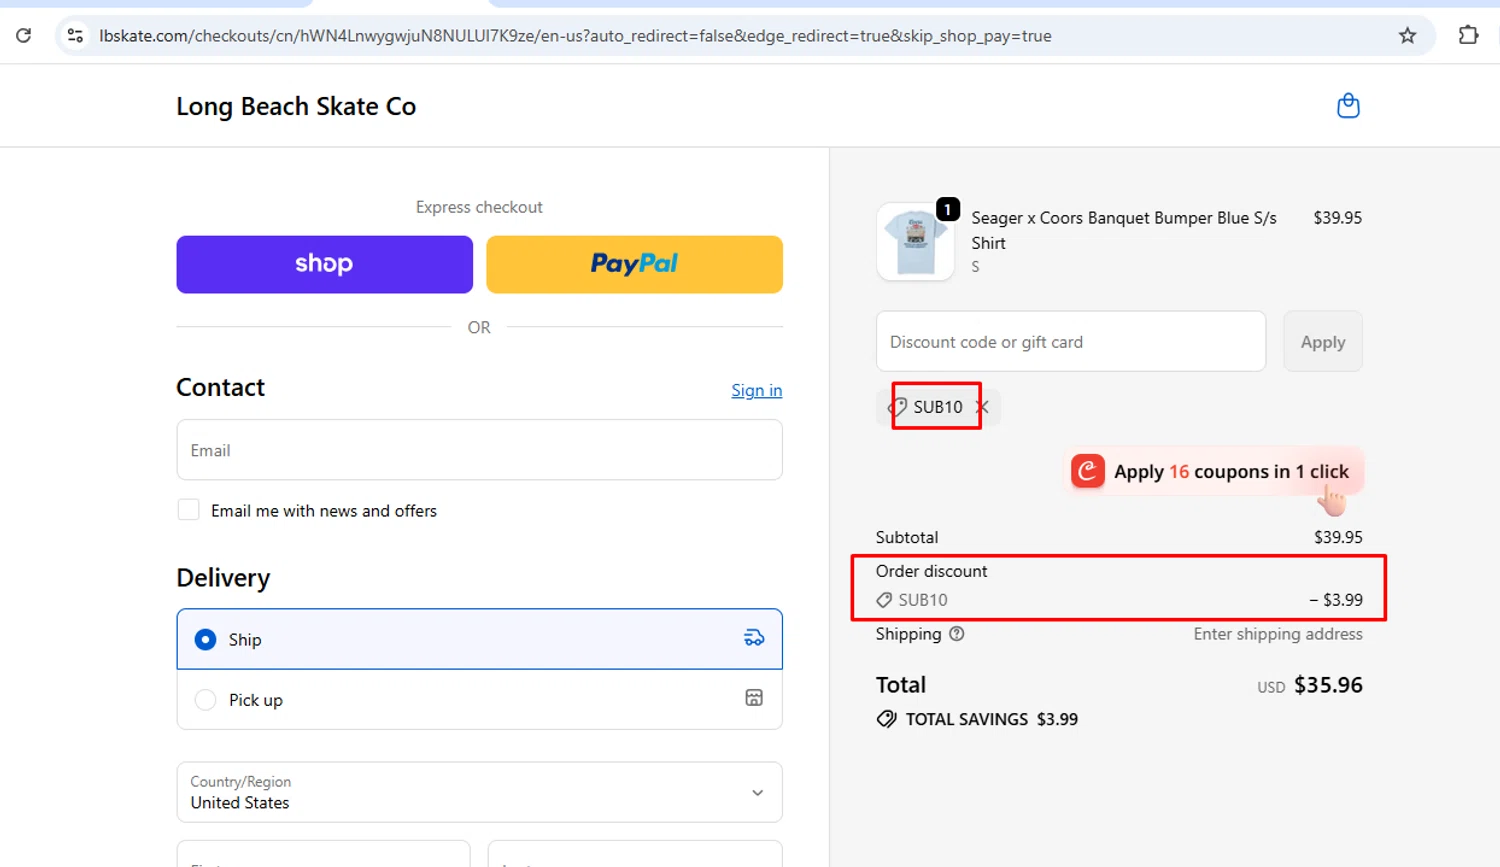Focus the Discount code or gift card field
1500x867 pixels.
click(x=1071, y=342)
